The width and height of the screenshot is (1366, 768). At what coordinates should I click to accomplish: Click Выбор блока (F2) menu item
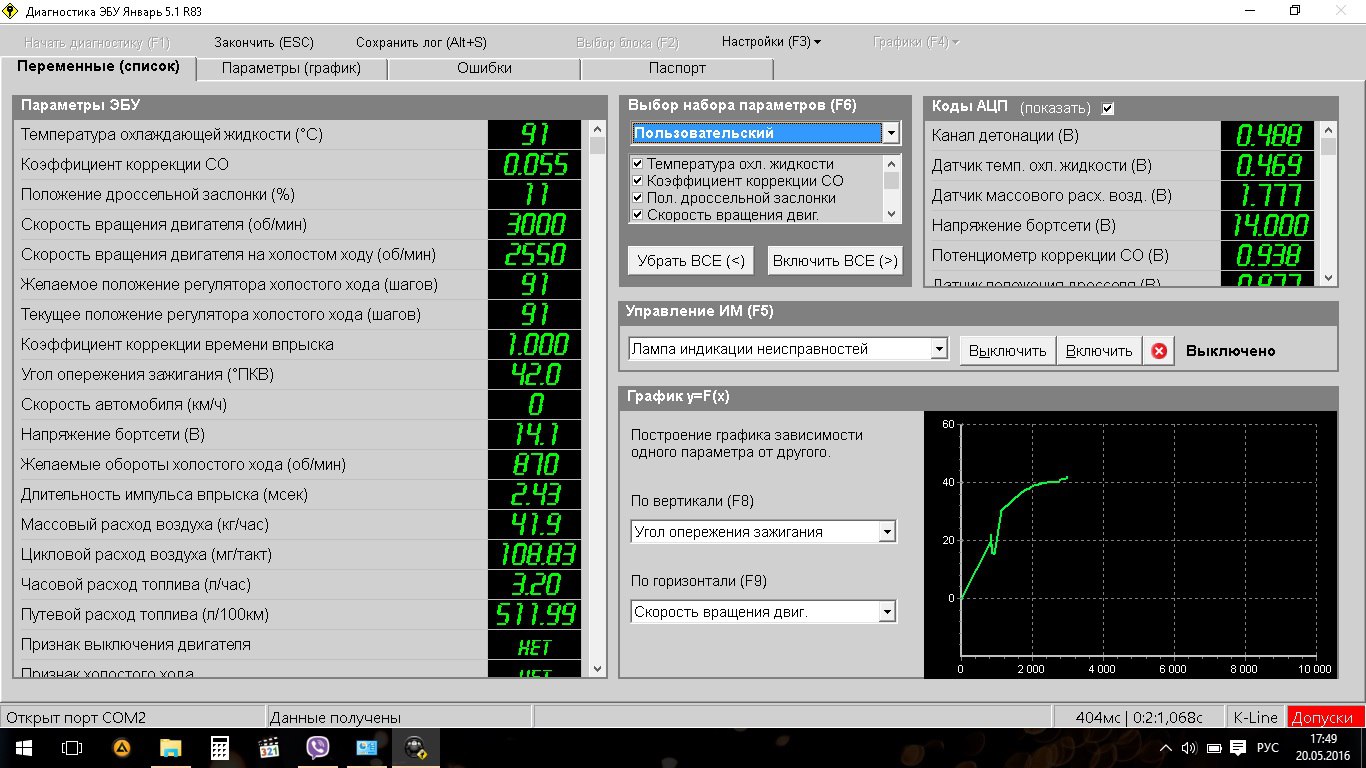[627, 42]
